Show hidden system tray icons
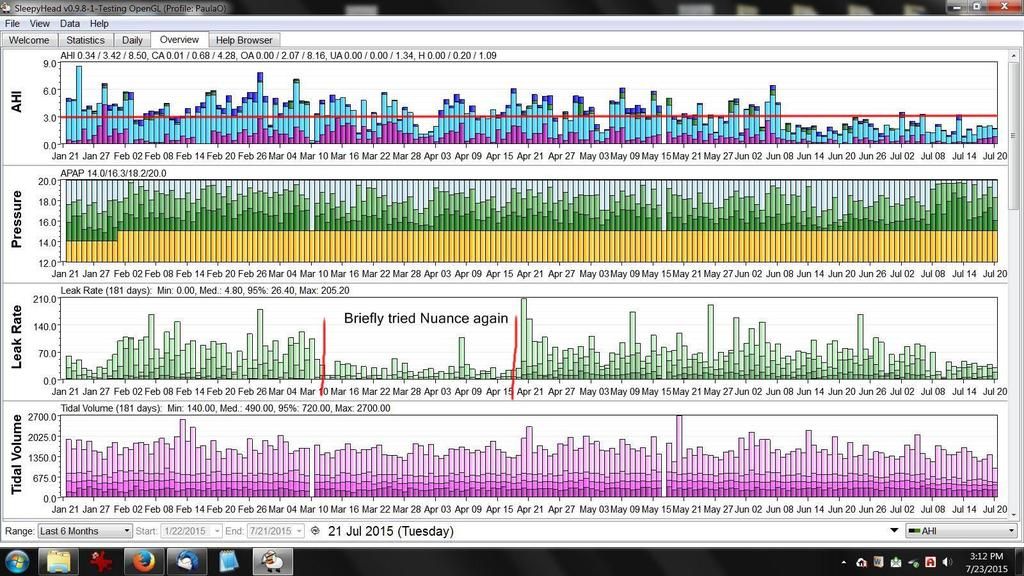Viewport: 1024px width, 576px height. [846, 562]
